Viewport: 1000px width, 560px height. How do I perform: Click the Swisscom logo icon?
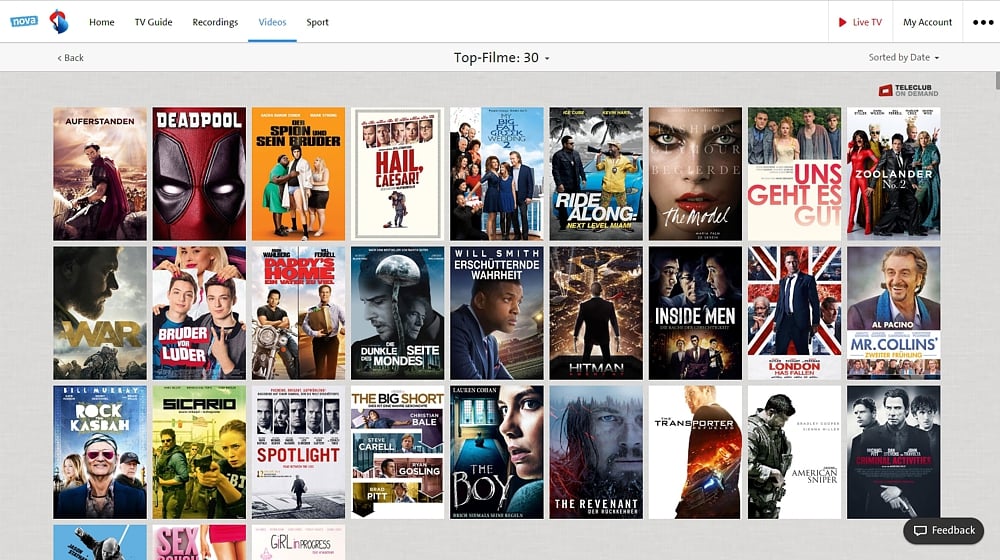59,22
